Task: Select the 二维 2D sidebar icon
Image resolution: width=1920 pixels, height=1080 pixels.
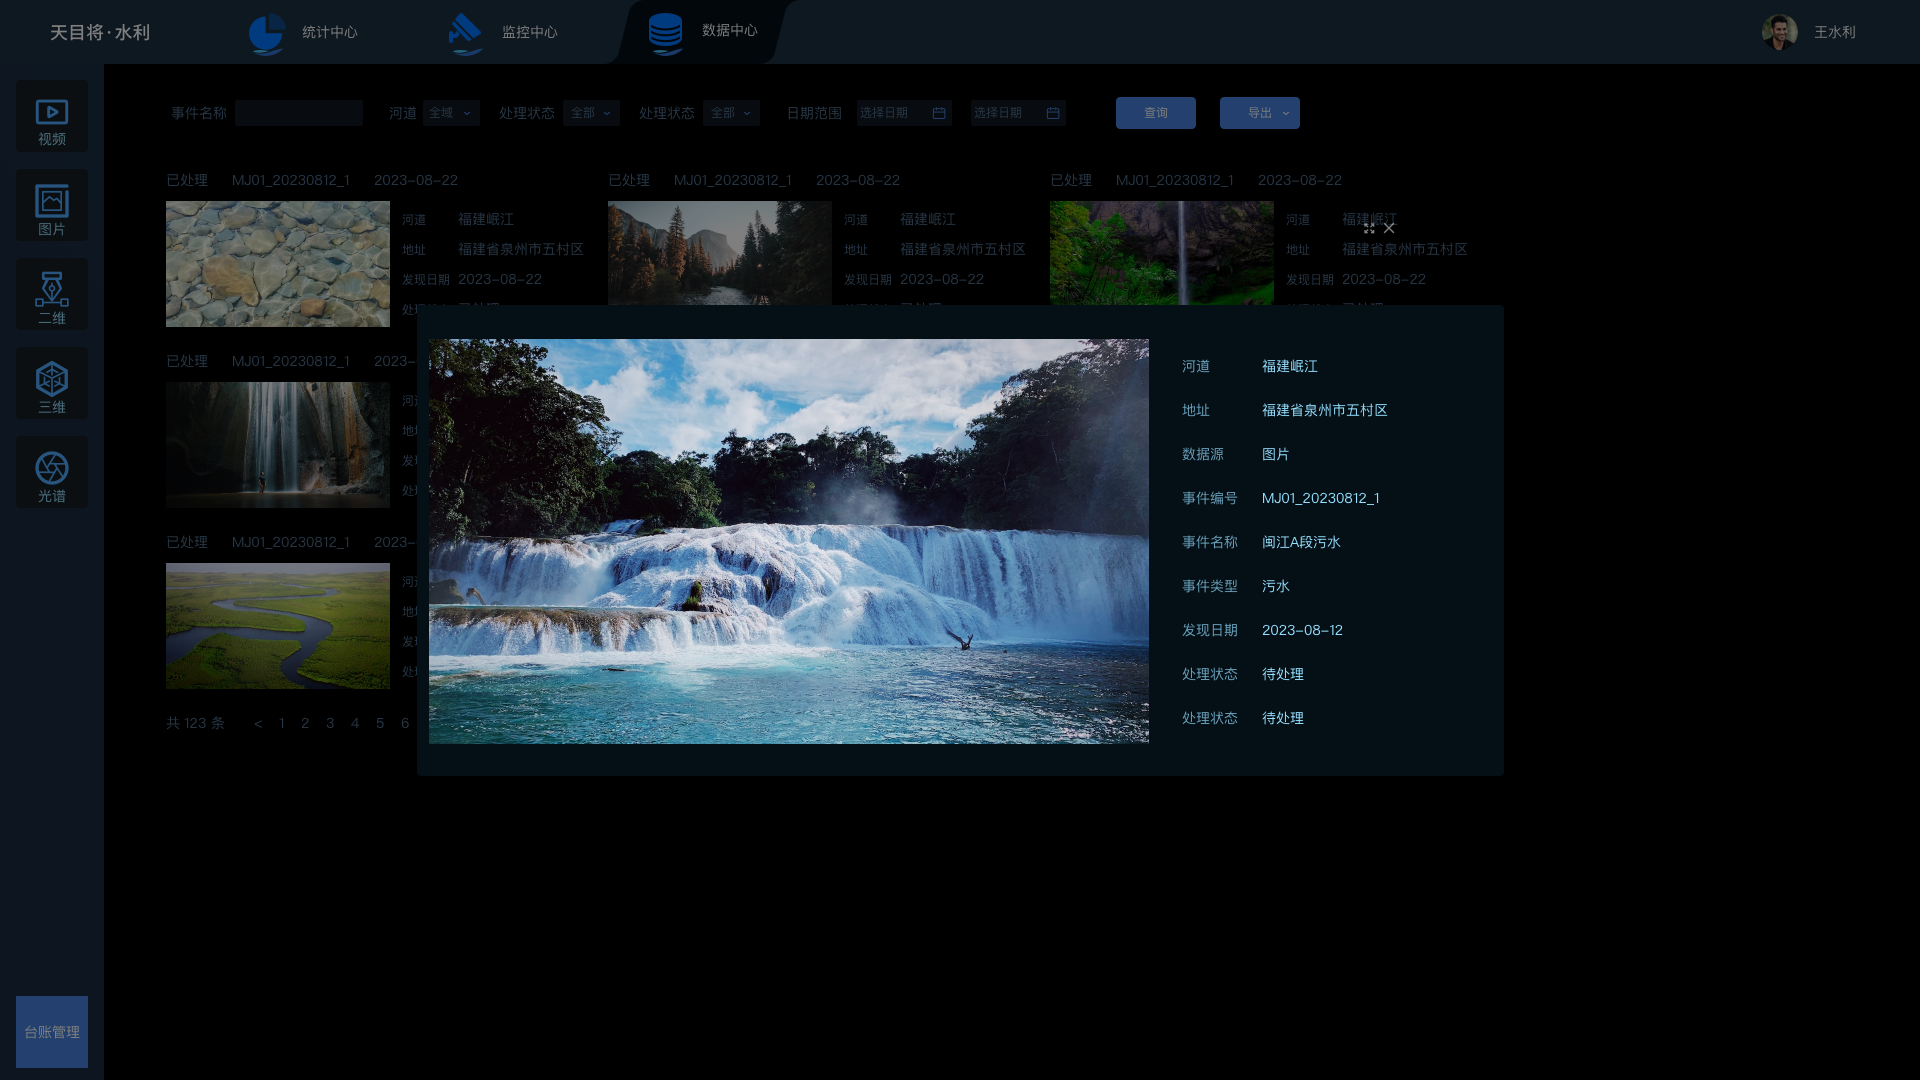Action: point(52,295)
